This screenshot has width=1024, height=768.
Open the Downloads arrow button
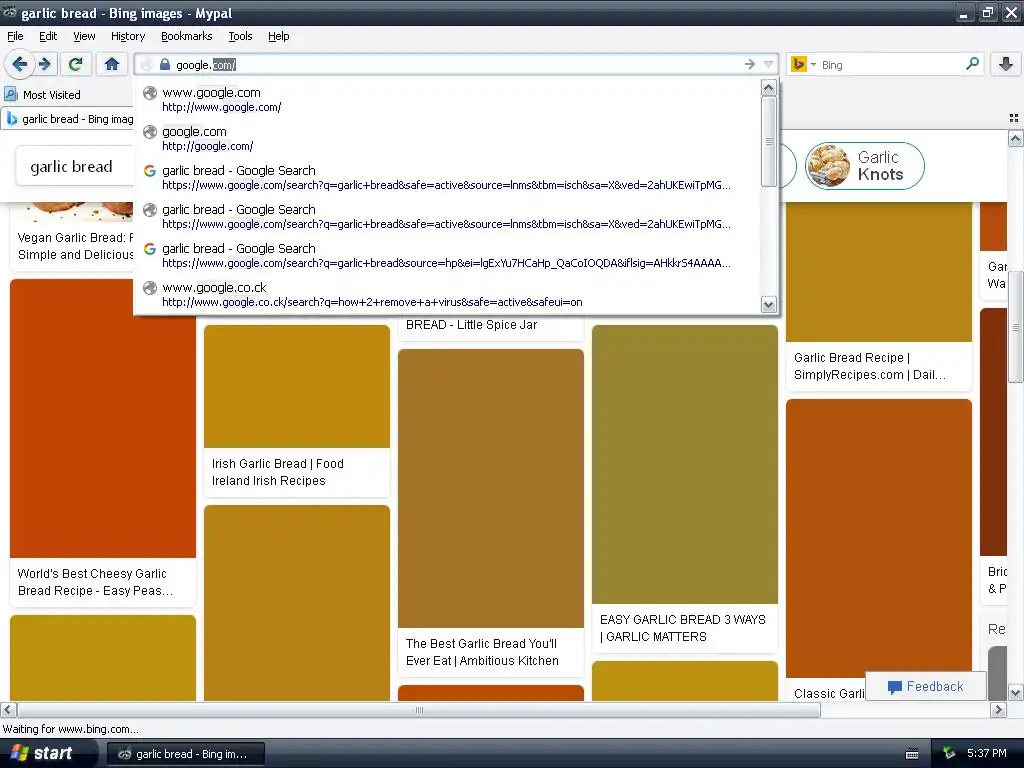[1006, 64]
